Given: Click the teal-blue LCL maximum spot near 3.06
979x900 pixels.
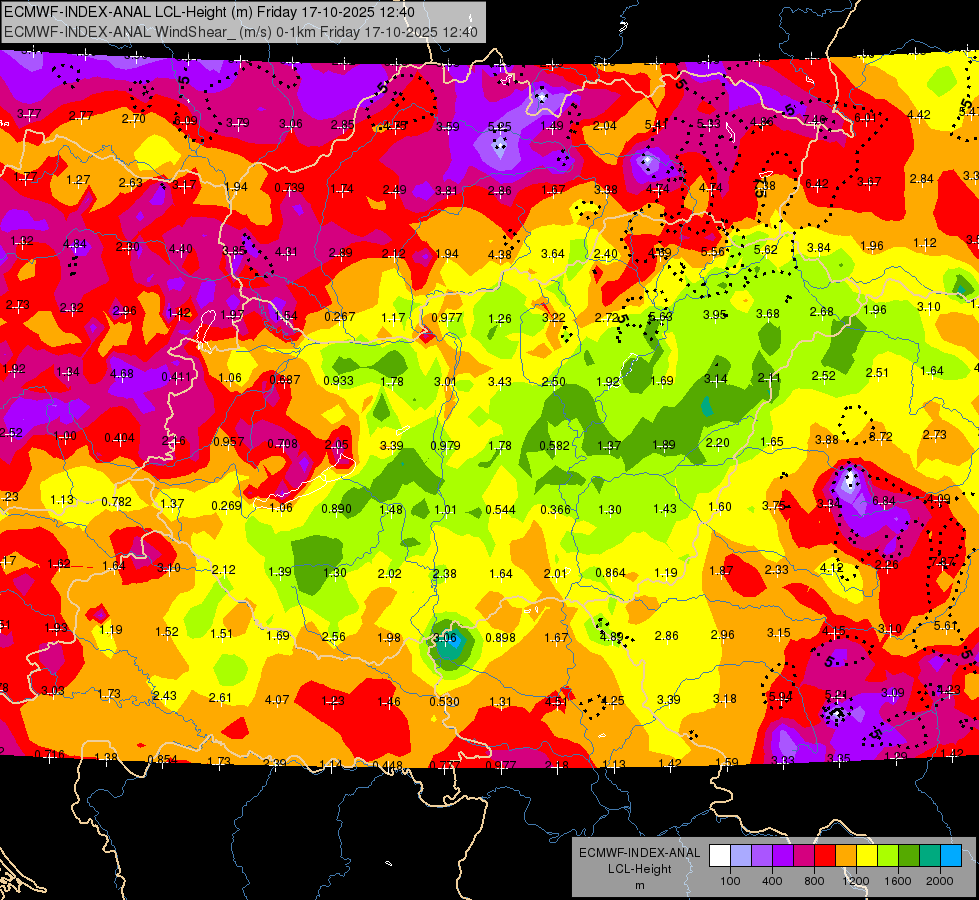Looking at the screenshot, I should tap(449, 646).
